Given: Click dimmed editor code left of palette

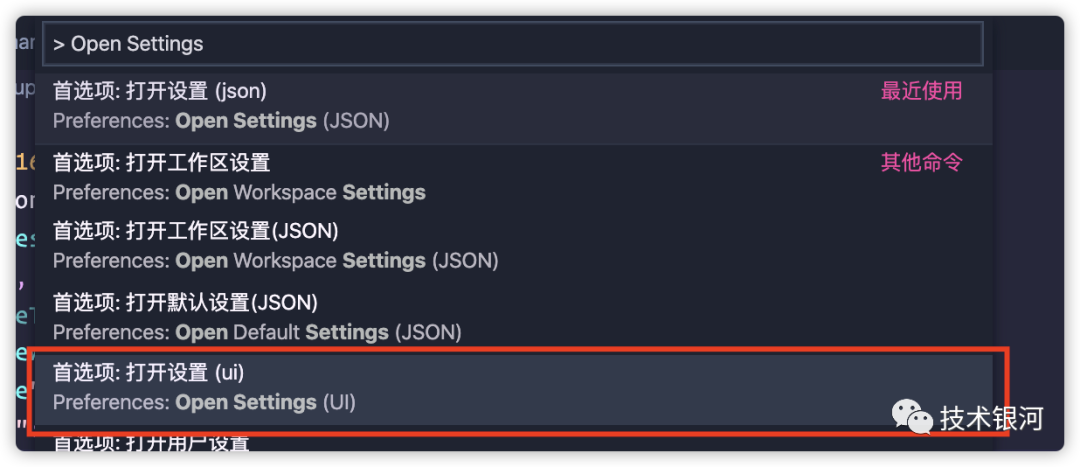Looking at the screenshot, I should [25, 234].
